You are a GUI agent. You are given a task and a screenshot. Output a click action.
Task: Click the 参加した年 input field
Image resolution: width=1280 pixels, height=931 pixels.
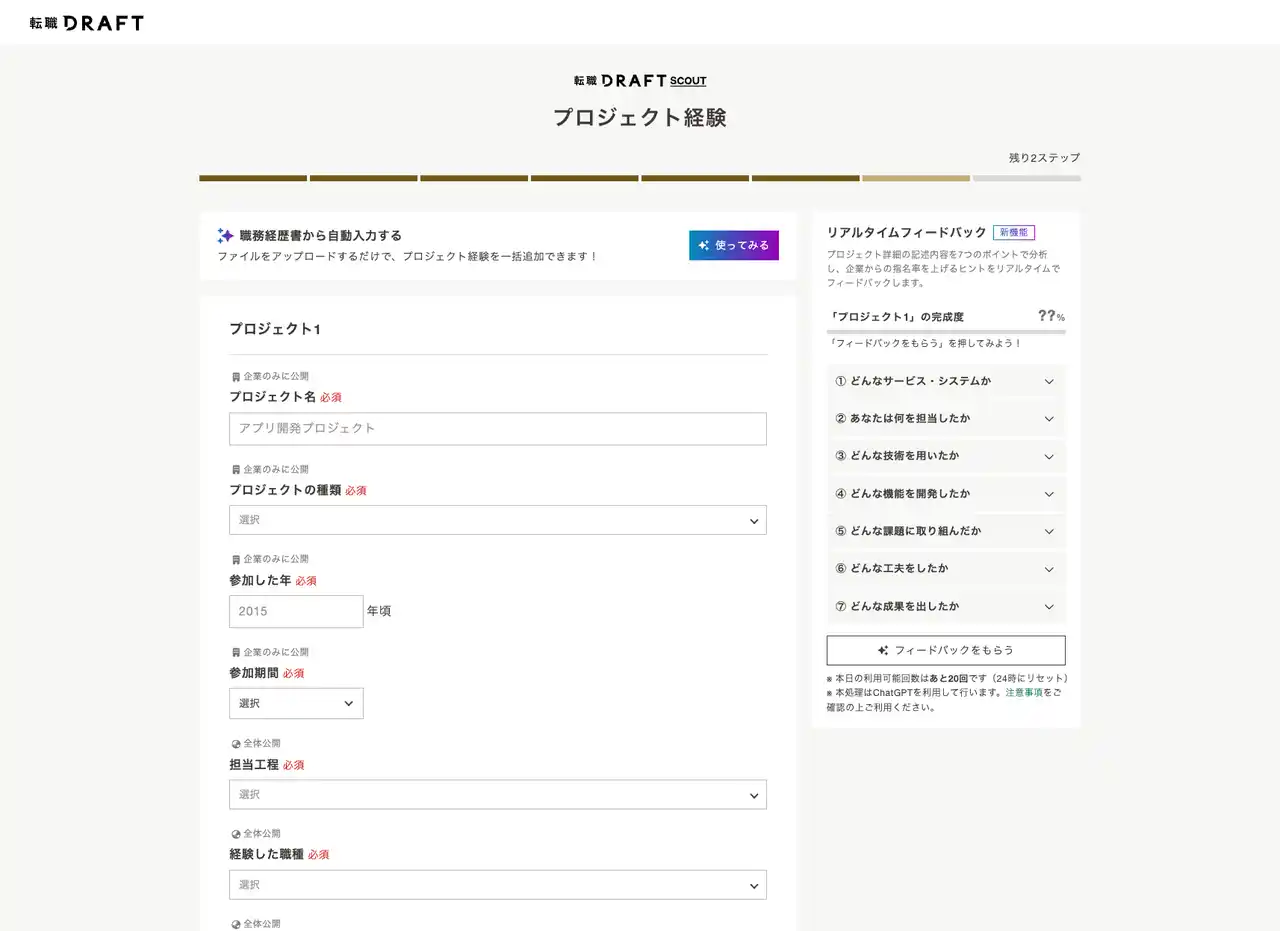(x=296, y=611)
